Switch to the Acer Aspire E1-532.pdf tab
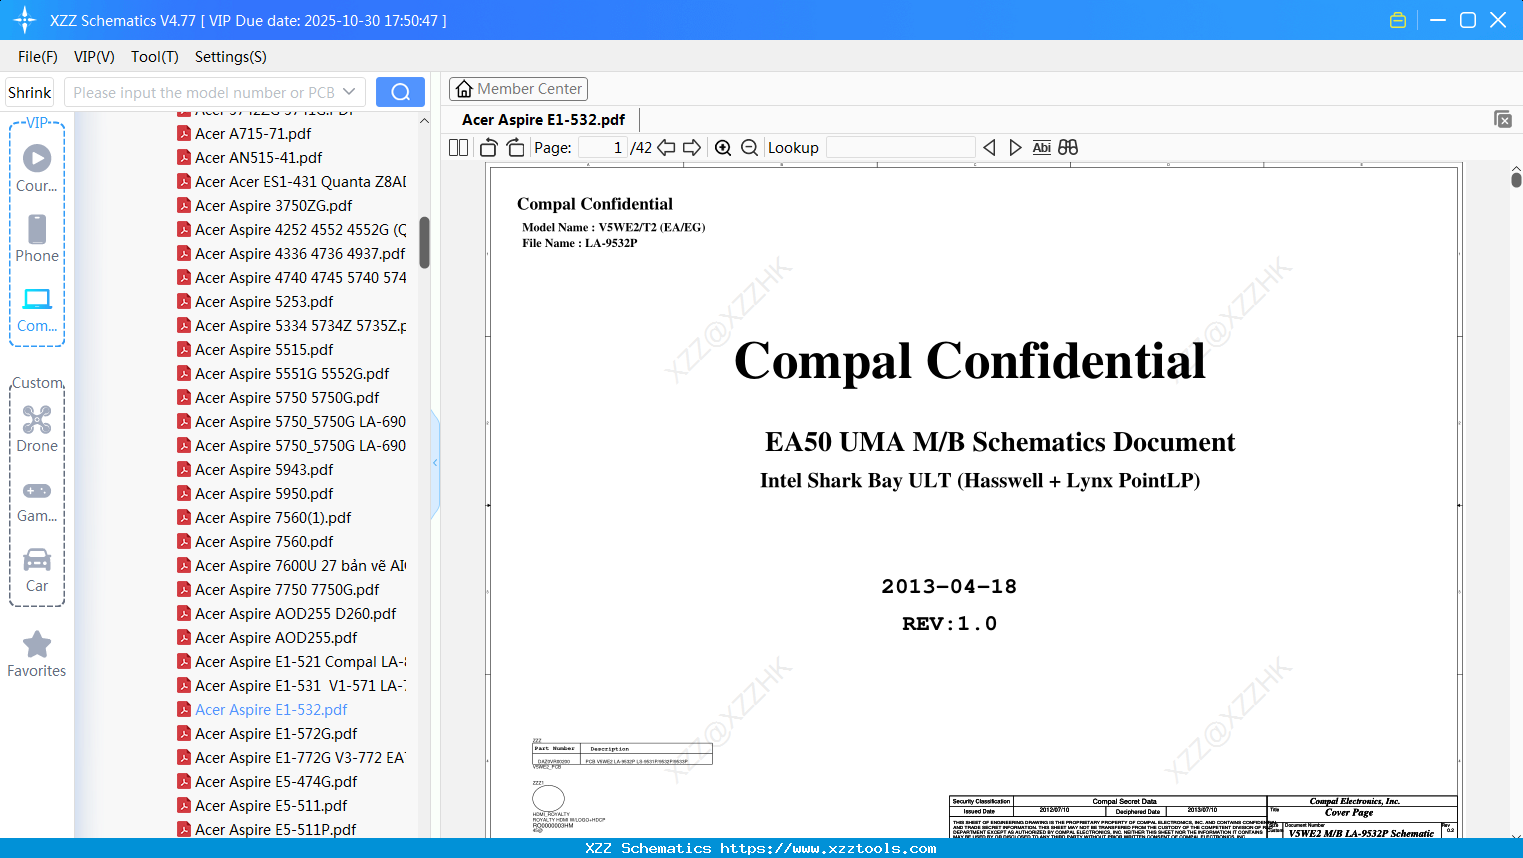Image resolution: width=1523 pixels, height=858 pixels. pos(543,120)
